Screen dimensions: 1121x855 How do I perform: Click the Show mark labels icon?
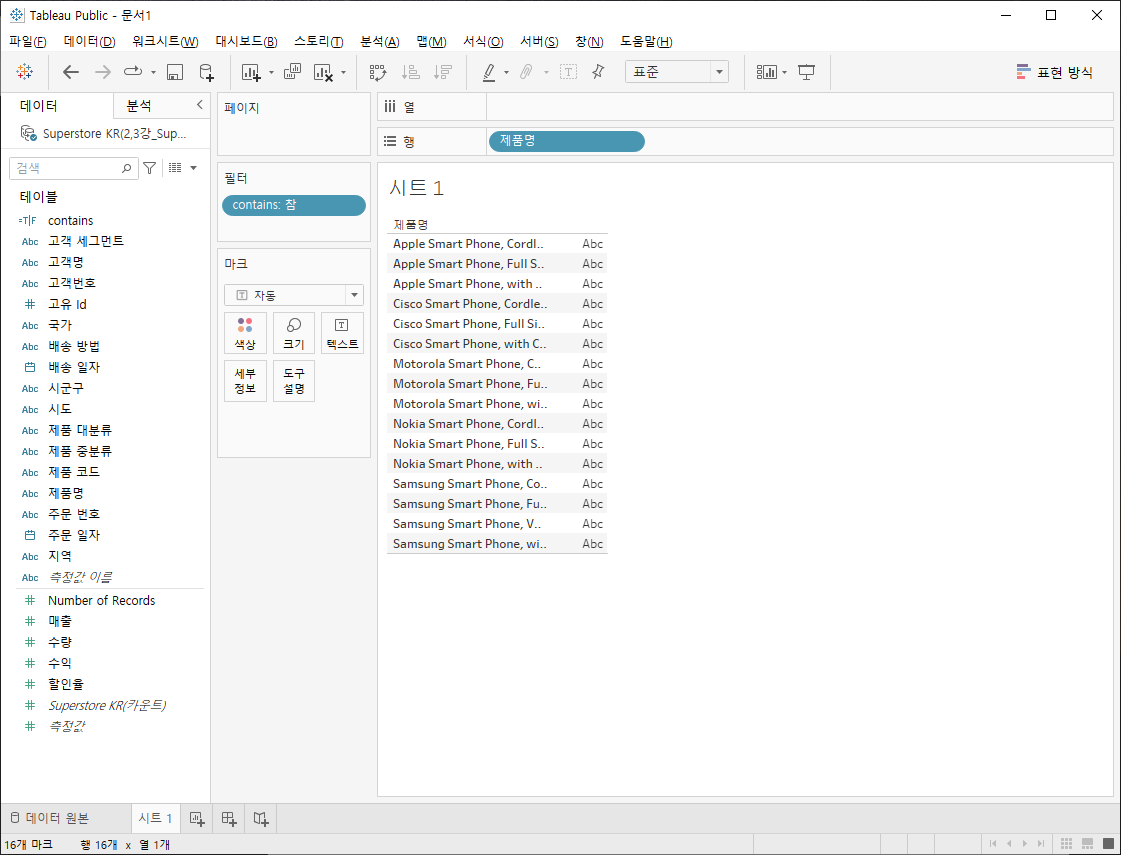click(x=568, y=71)
